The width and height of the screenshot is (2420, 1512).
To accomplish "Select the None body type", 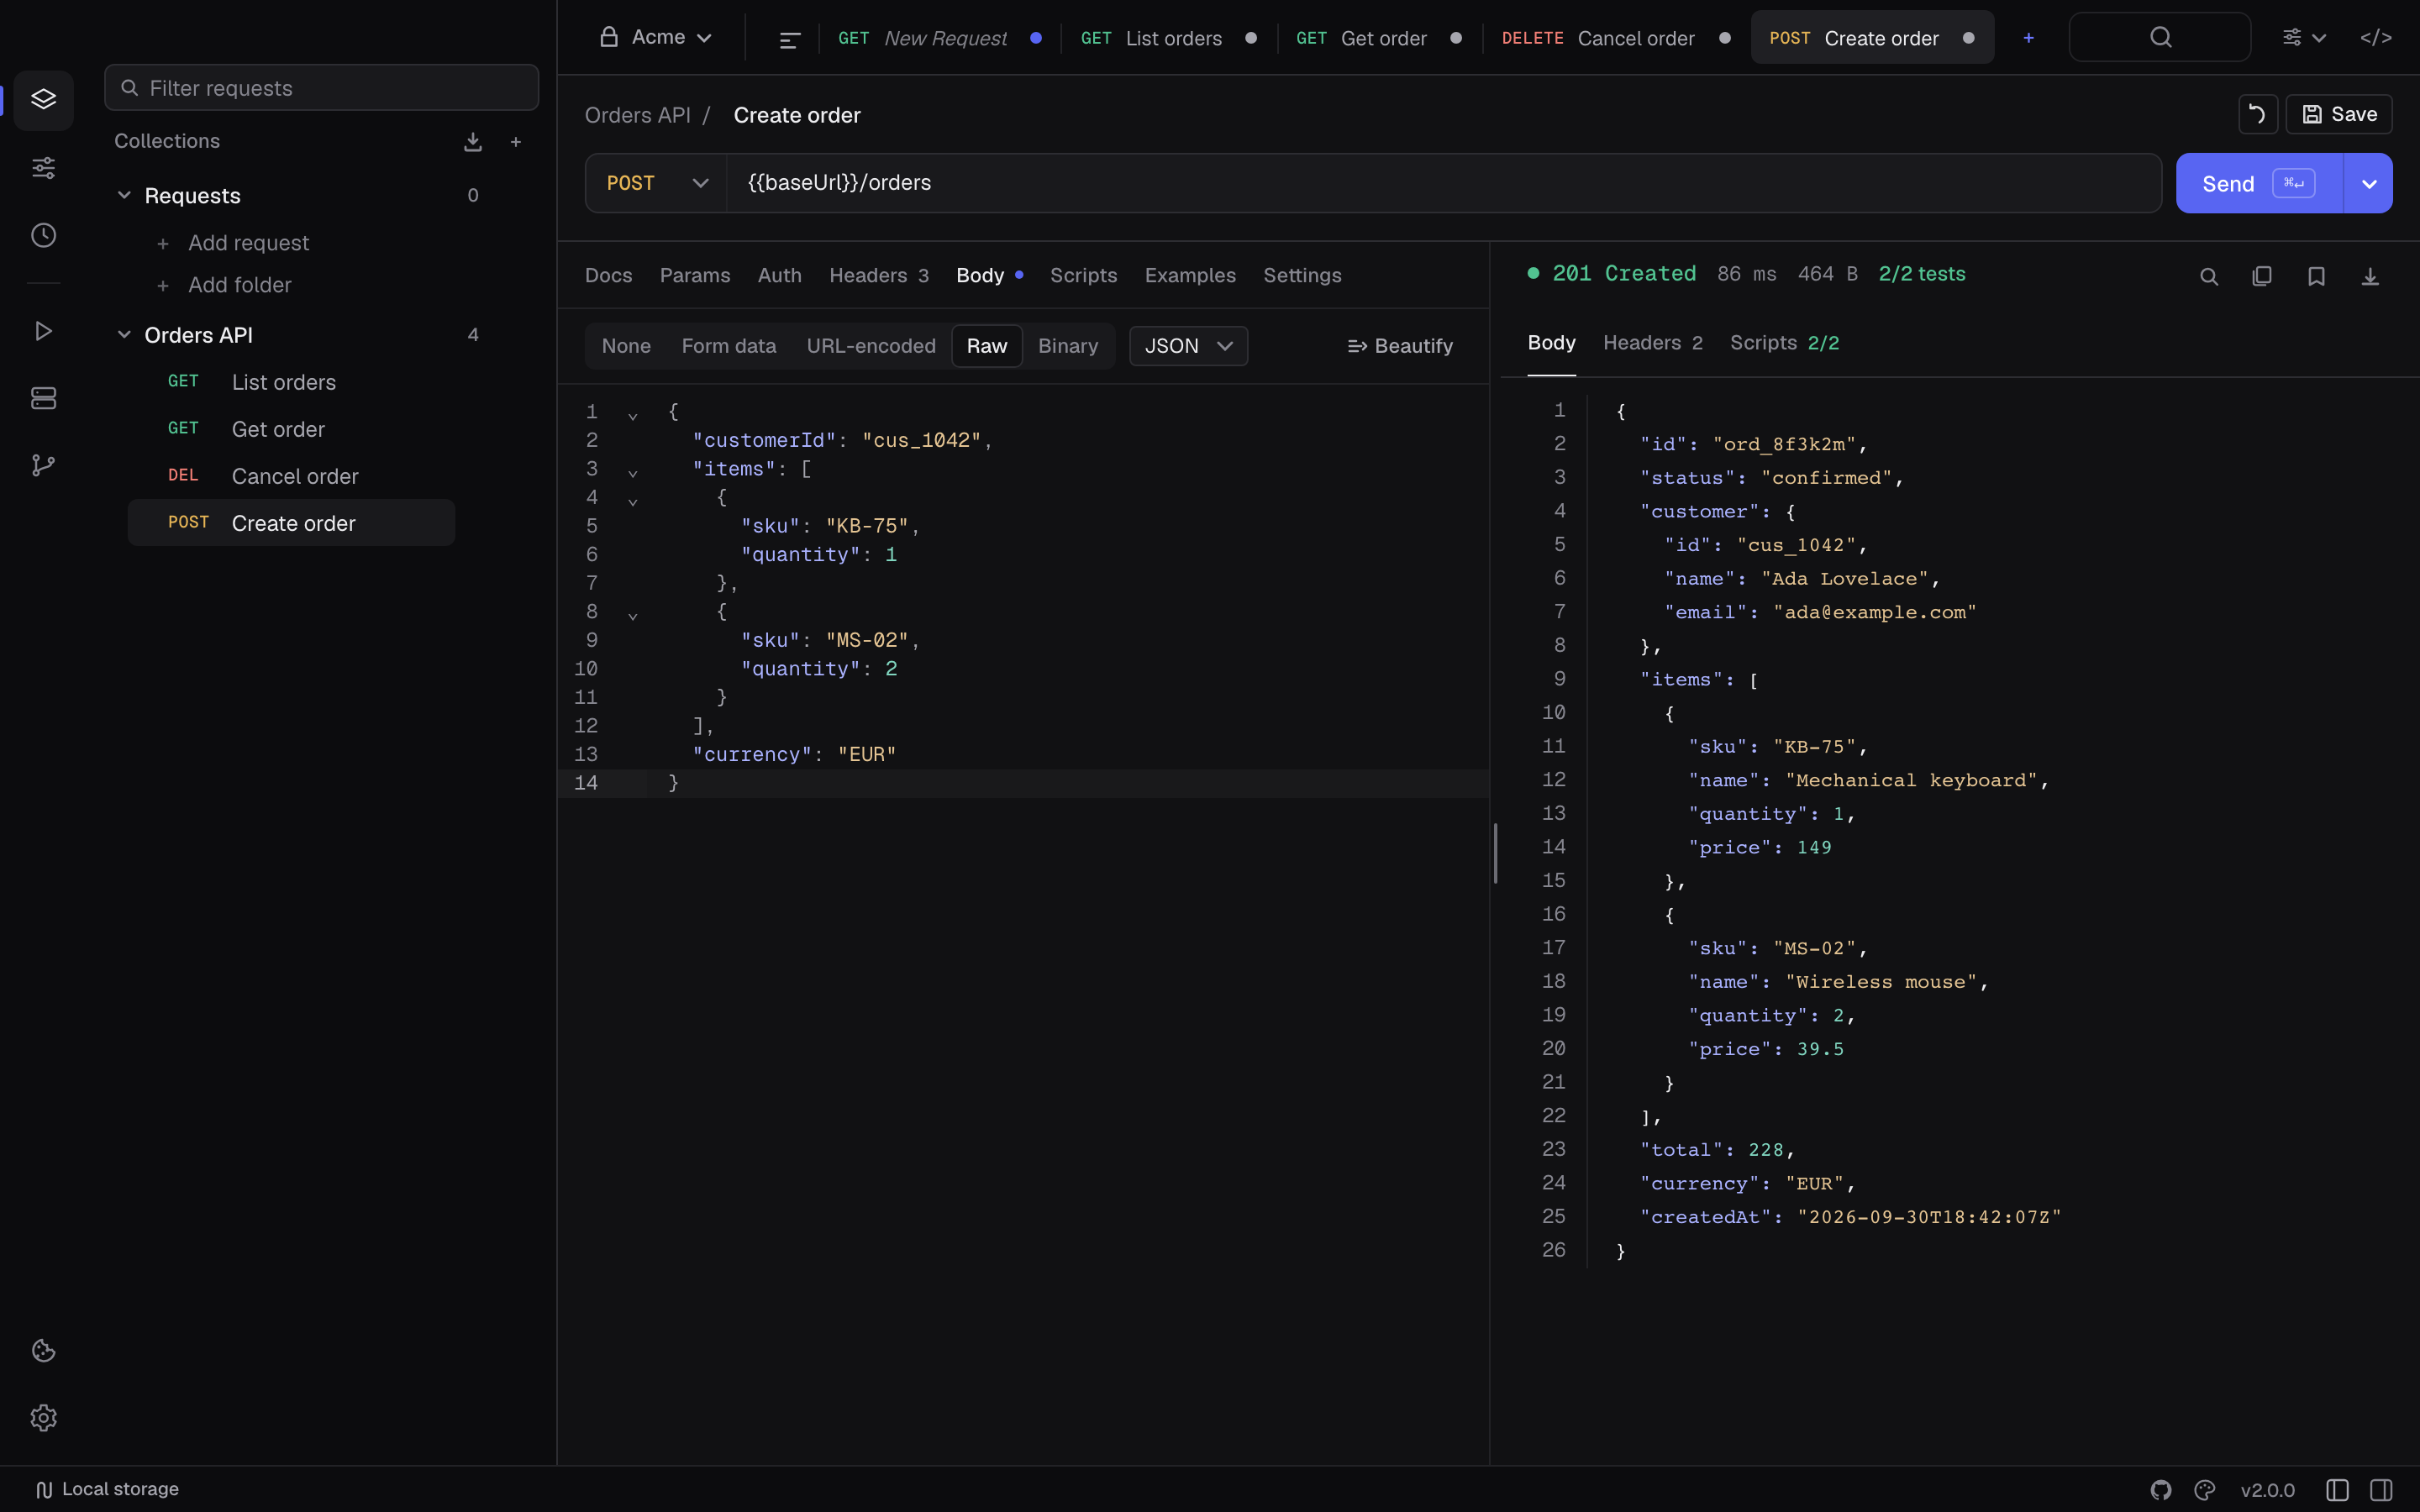I will 626,346.
